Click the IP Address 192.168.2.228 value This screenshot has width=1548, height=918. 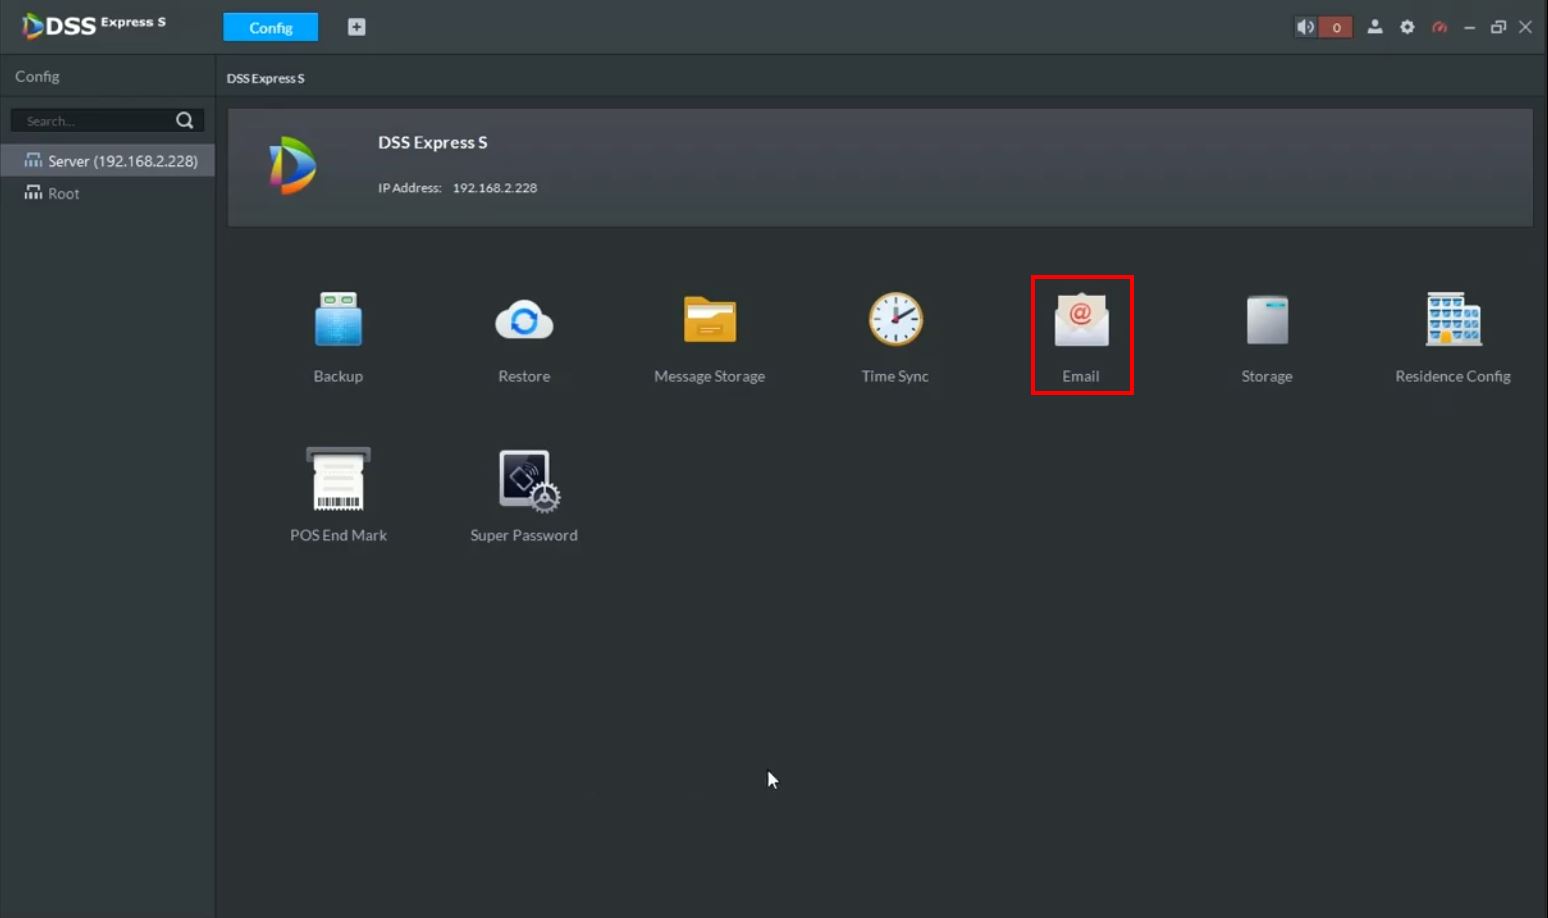495,188
